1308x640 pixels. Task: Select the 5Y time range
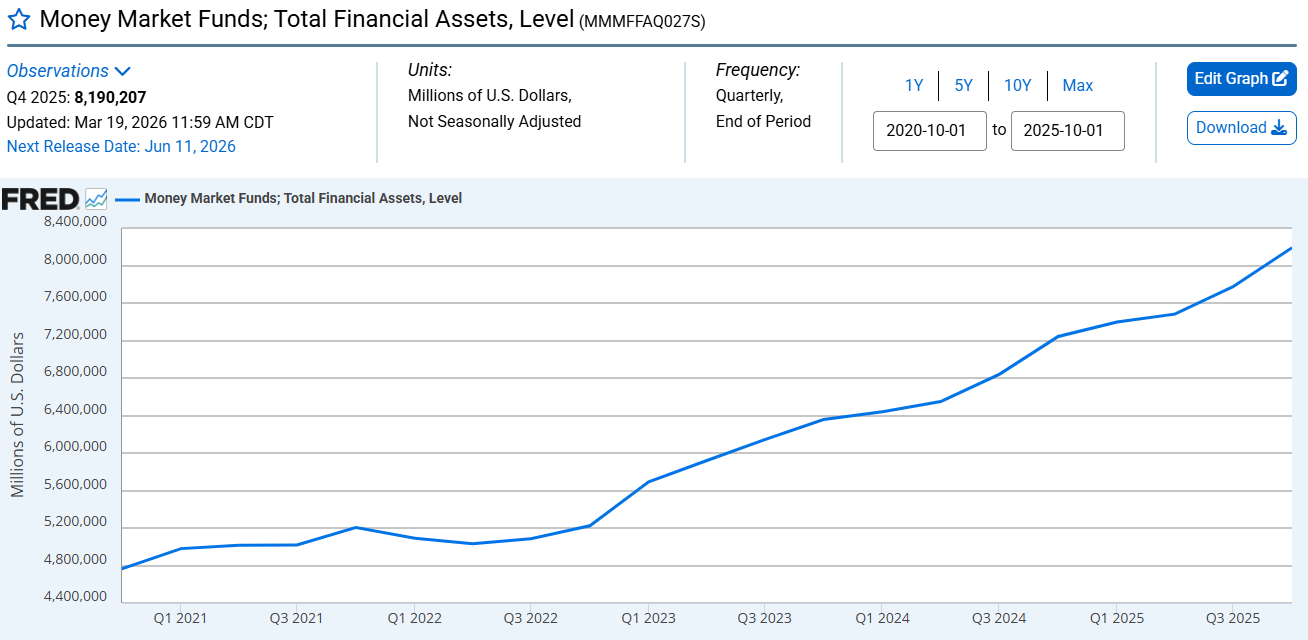[x=963, y=85]
